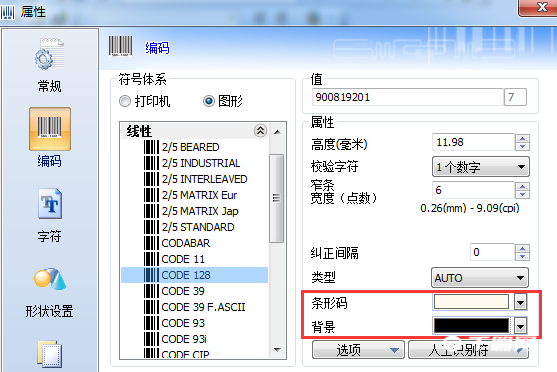The height and width of the screenshot is (372, 557).
Task: Click the barcode icon beside 2/5 INDUSTRIAL
Action: (151, 163)
